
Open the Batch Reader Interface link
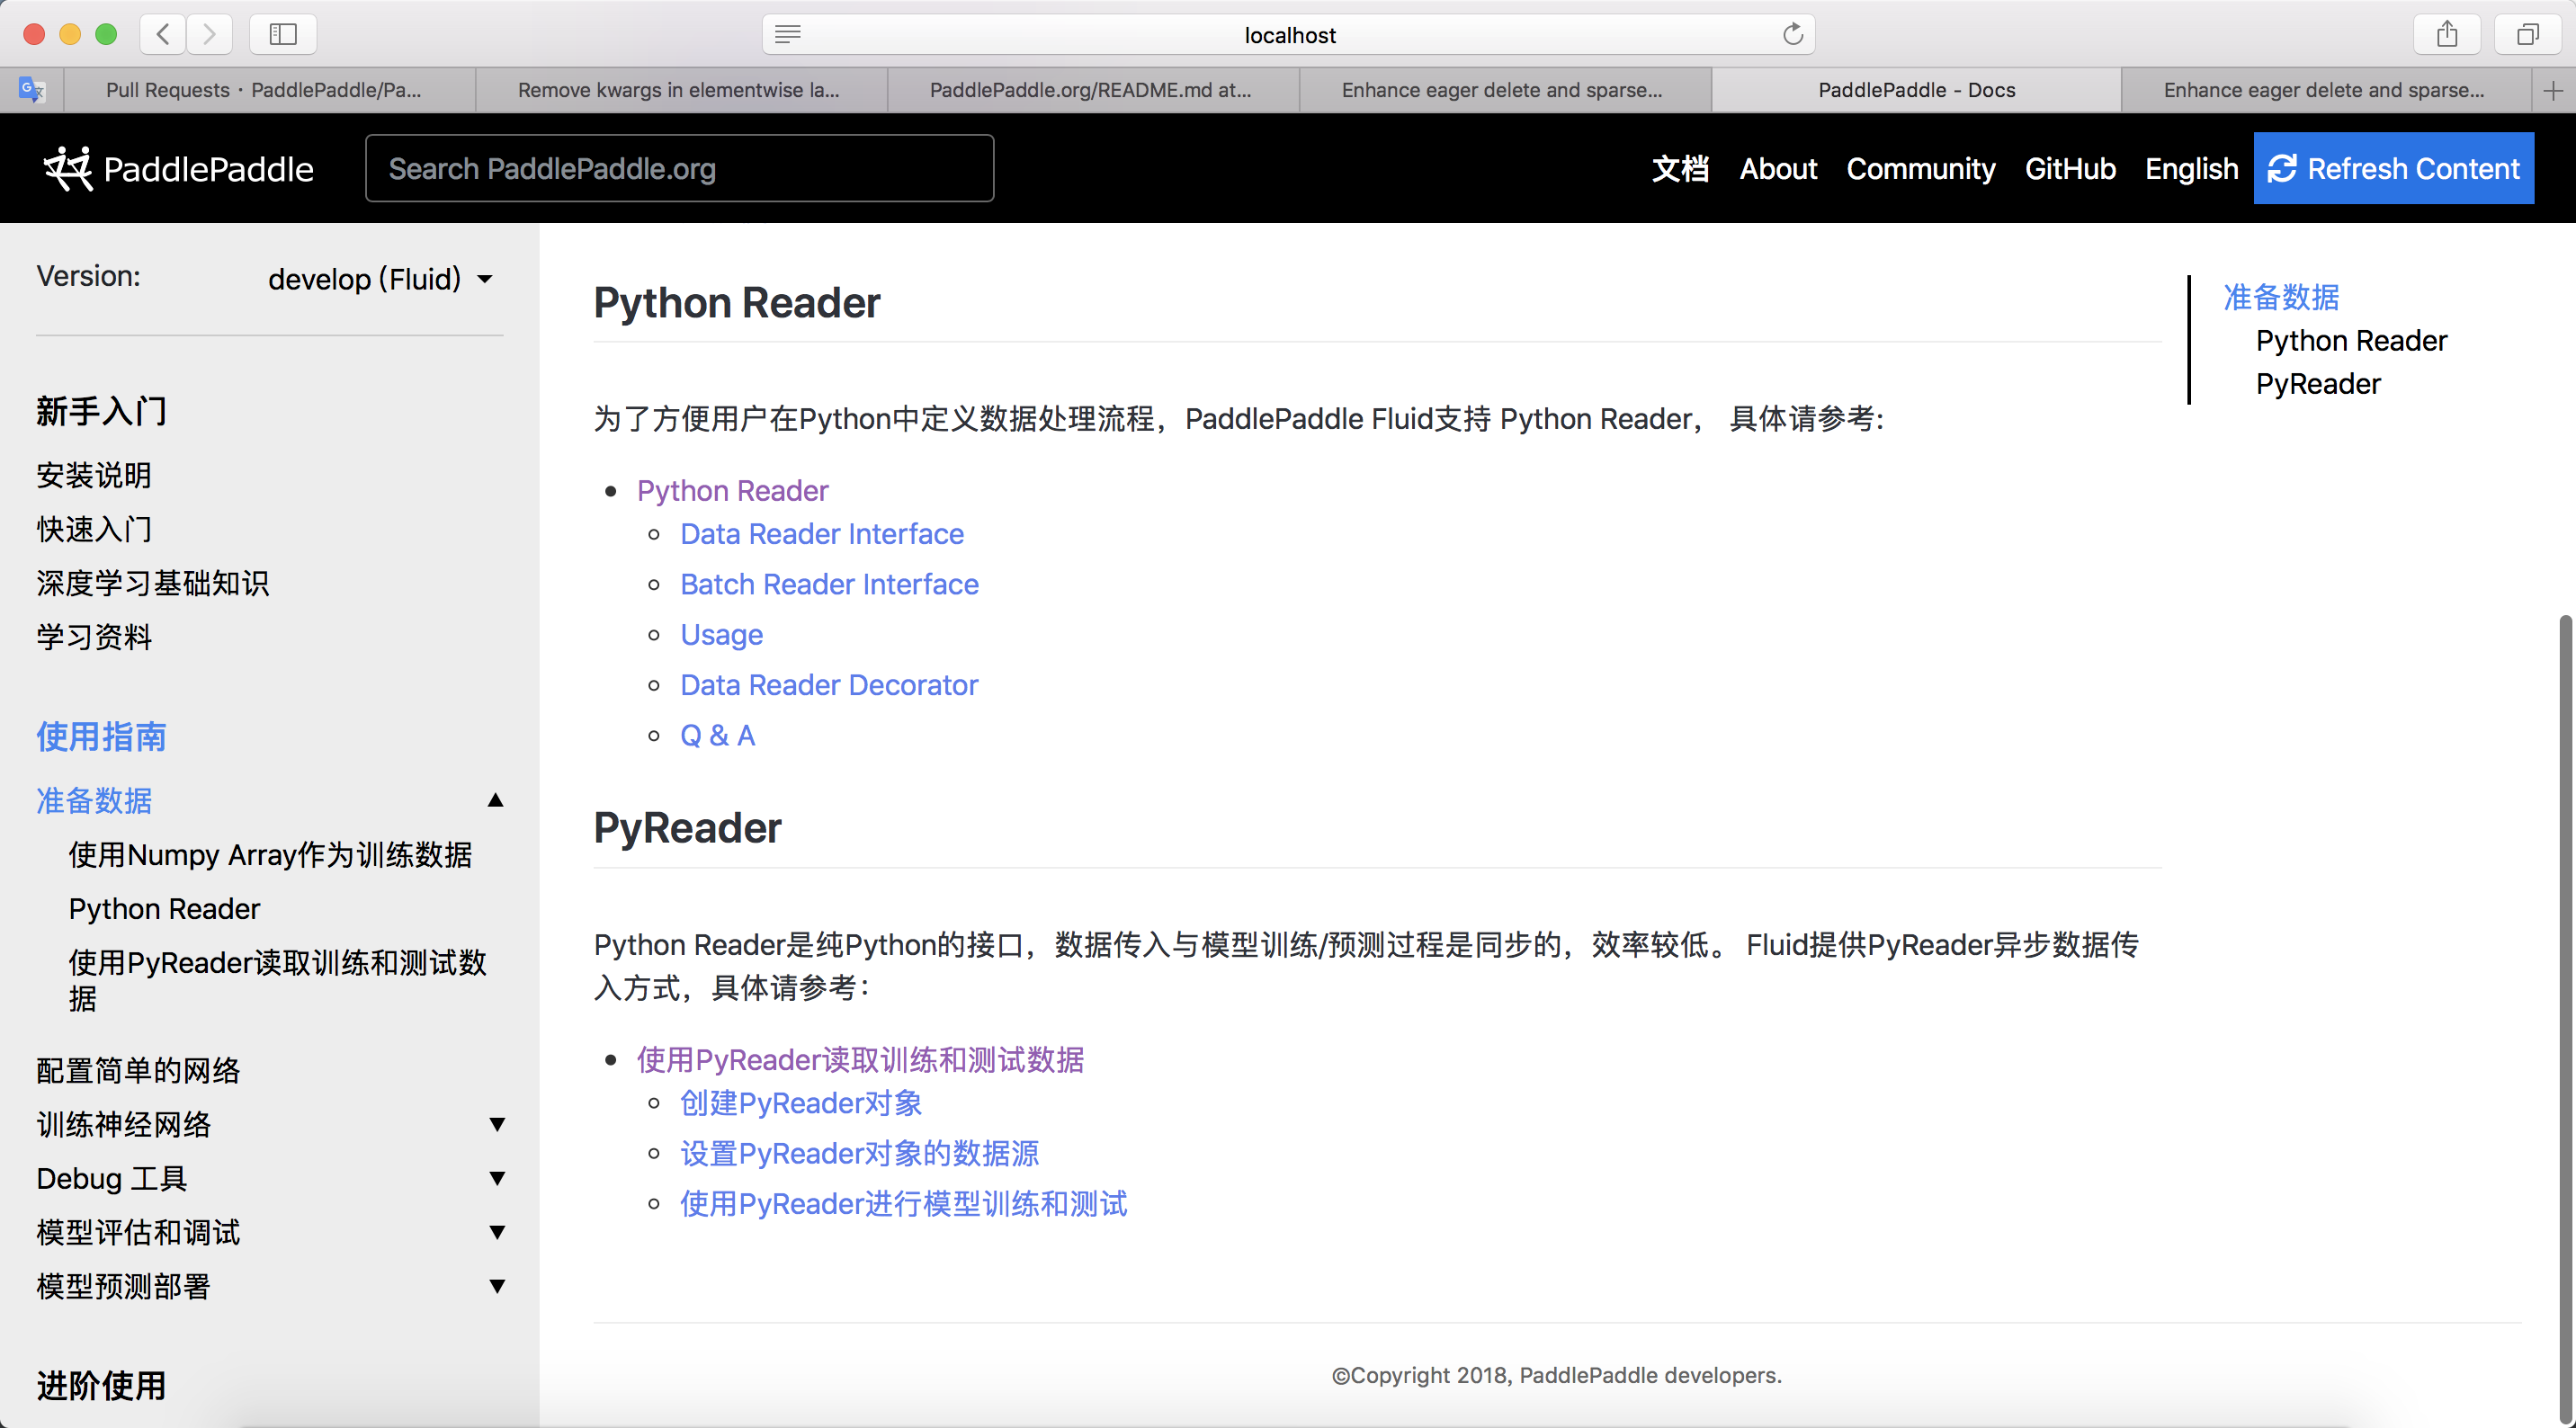829,584
